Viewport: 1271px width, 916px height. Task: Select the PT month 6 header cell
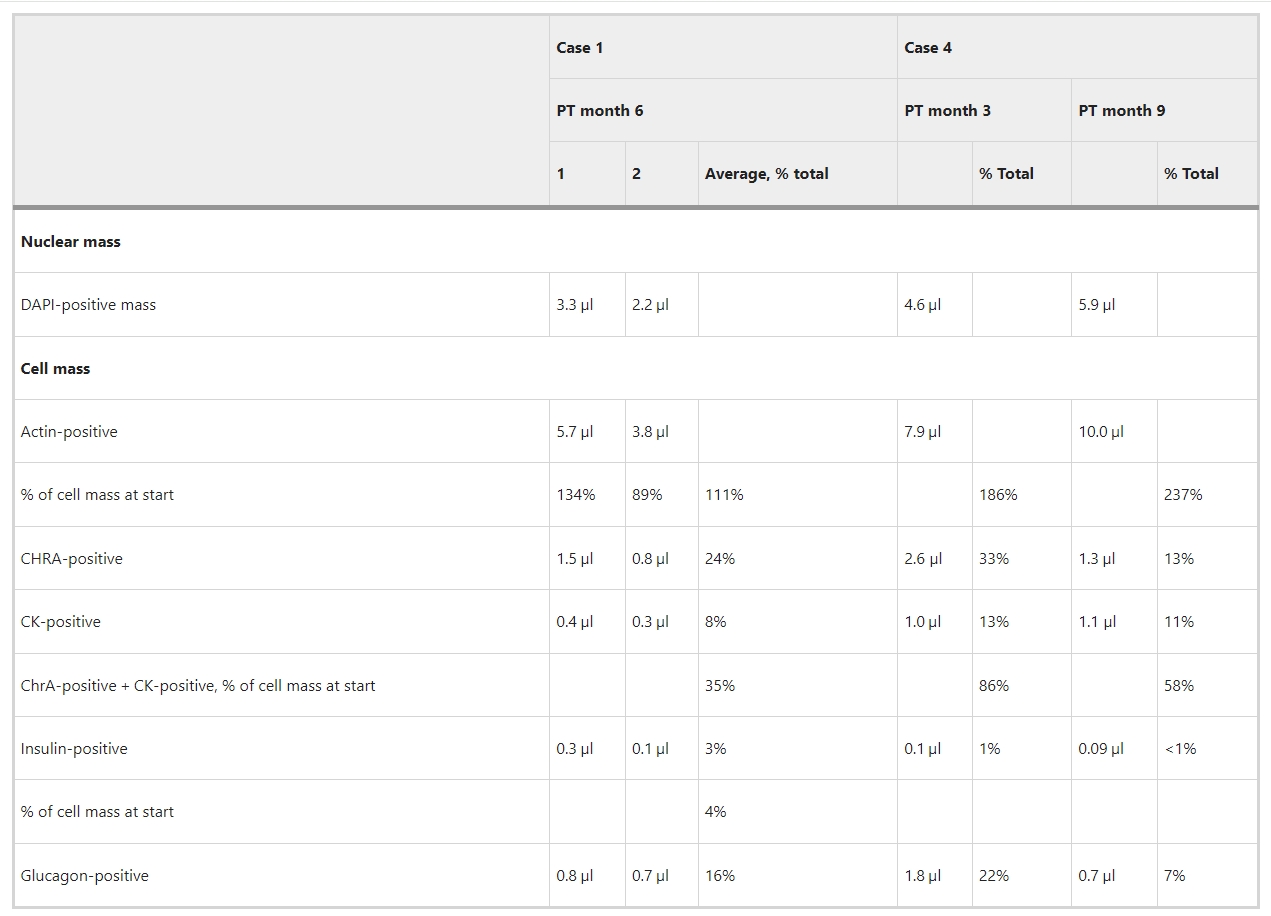(x=600, y=111)
